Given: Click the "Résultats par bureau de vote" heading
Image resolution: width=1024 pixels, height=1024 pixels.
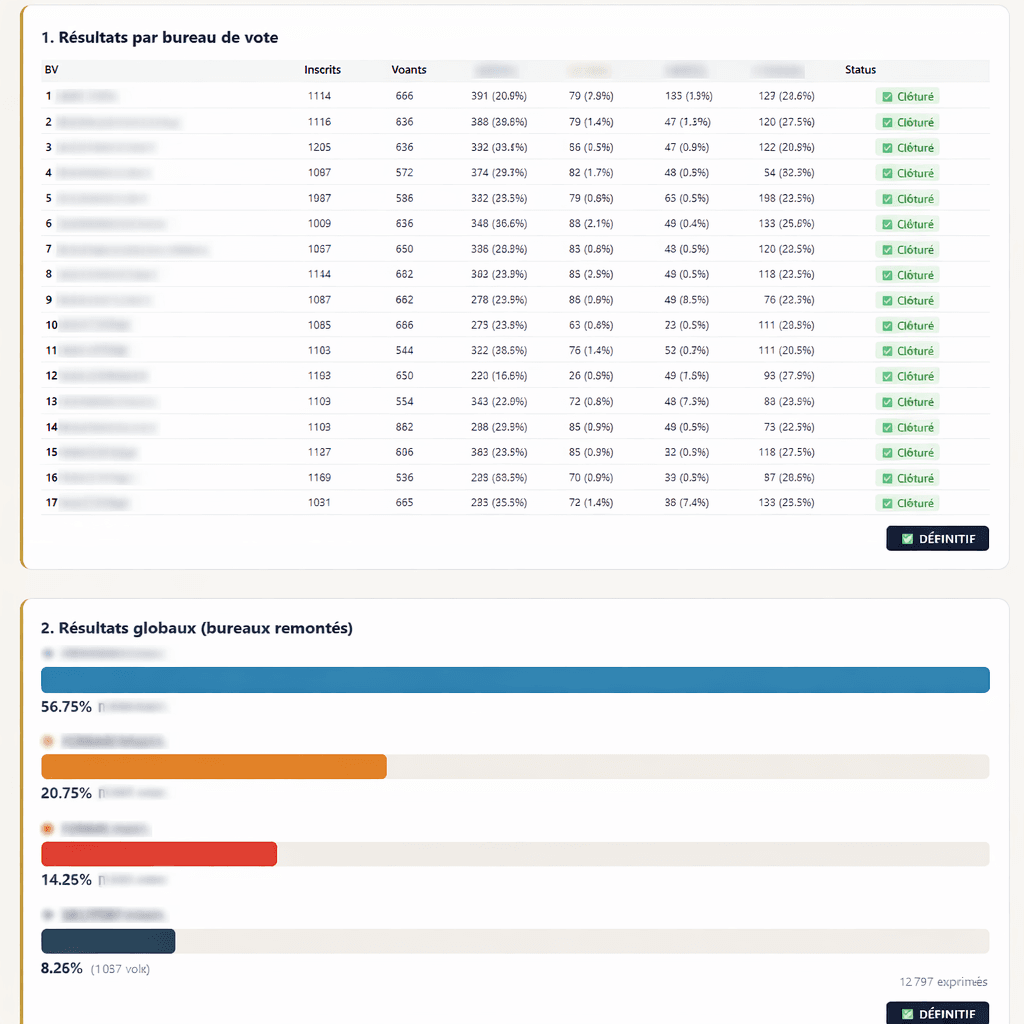Looking at the screenshot, I should [x=159, y=38].
